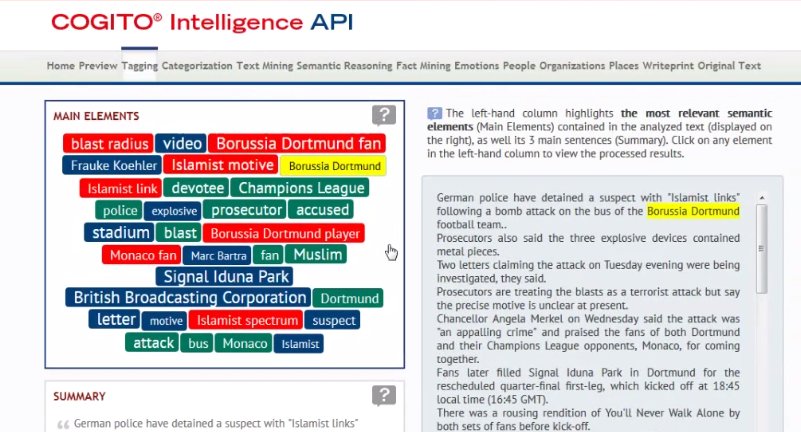Click the 'suspect' tag
Image resolution: width=801 pixels, height=432 pixels.
[x=333, y=320]
